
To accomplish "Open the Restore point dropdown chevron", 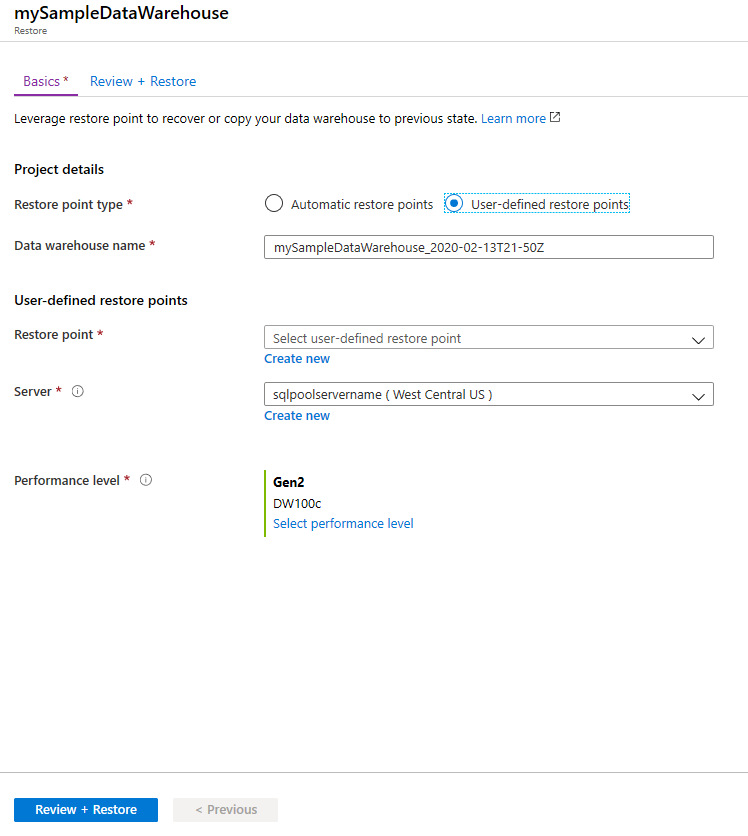I will [x=698, y=337].
